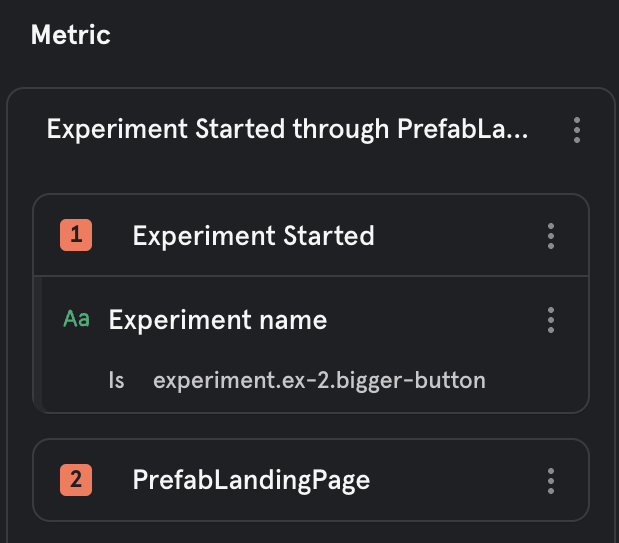Open the Experiment name filter's three-dot menu
619x543 pixels.
point(551,320)
